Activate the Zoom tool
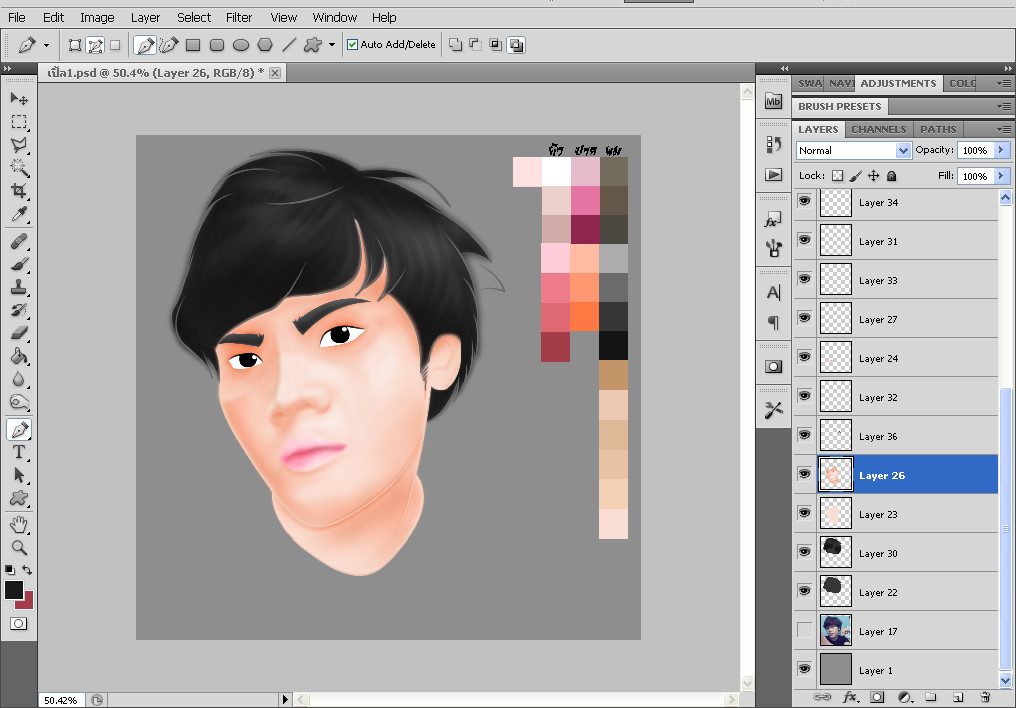 19,547
